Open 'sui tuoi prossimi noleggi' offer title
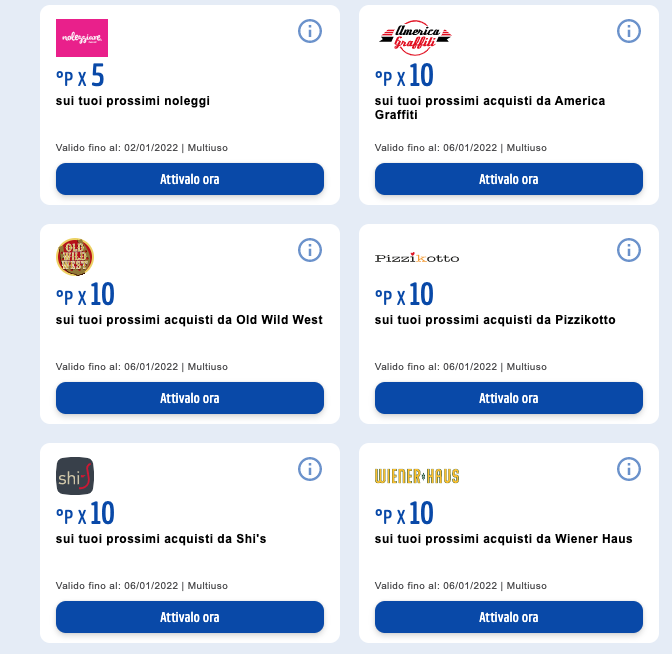The width and height of the screenshot is (672, 654). [x=133, y=101]
